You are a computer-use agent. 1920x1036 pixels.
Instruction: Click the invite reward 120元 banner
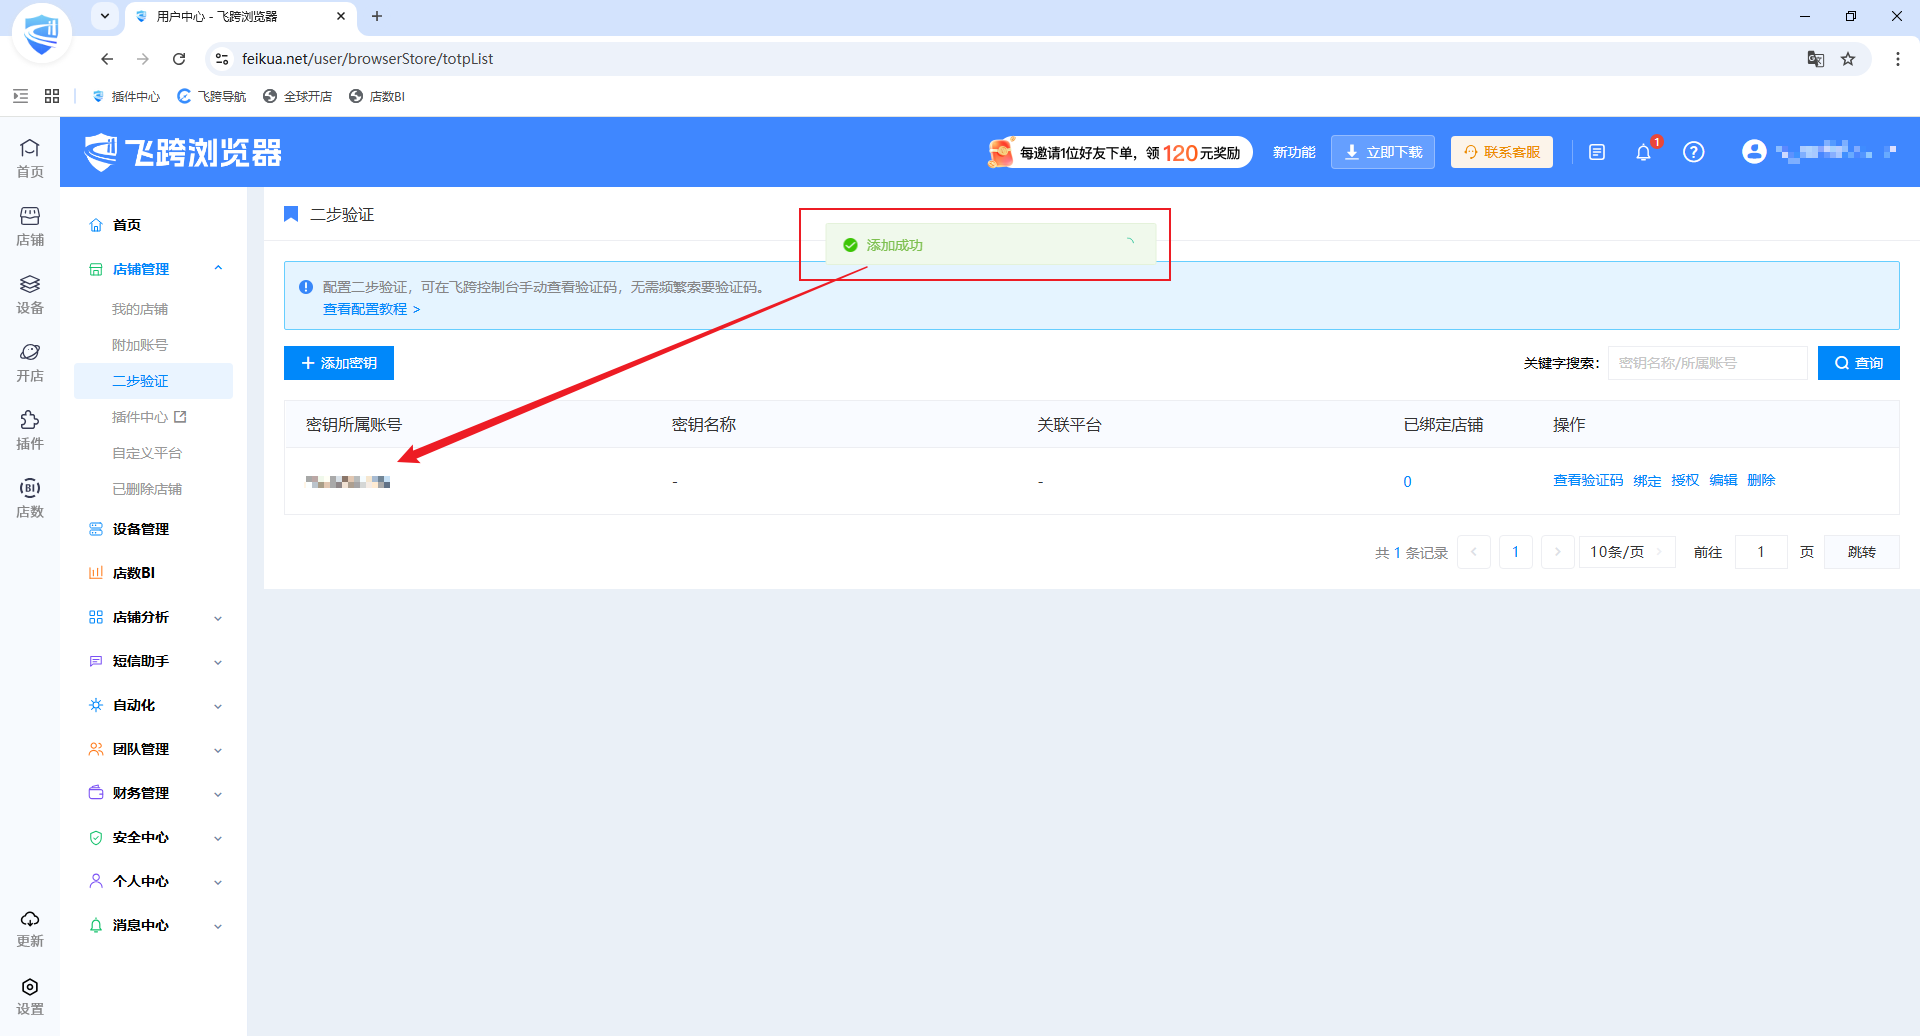pos(1119,152)
